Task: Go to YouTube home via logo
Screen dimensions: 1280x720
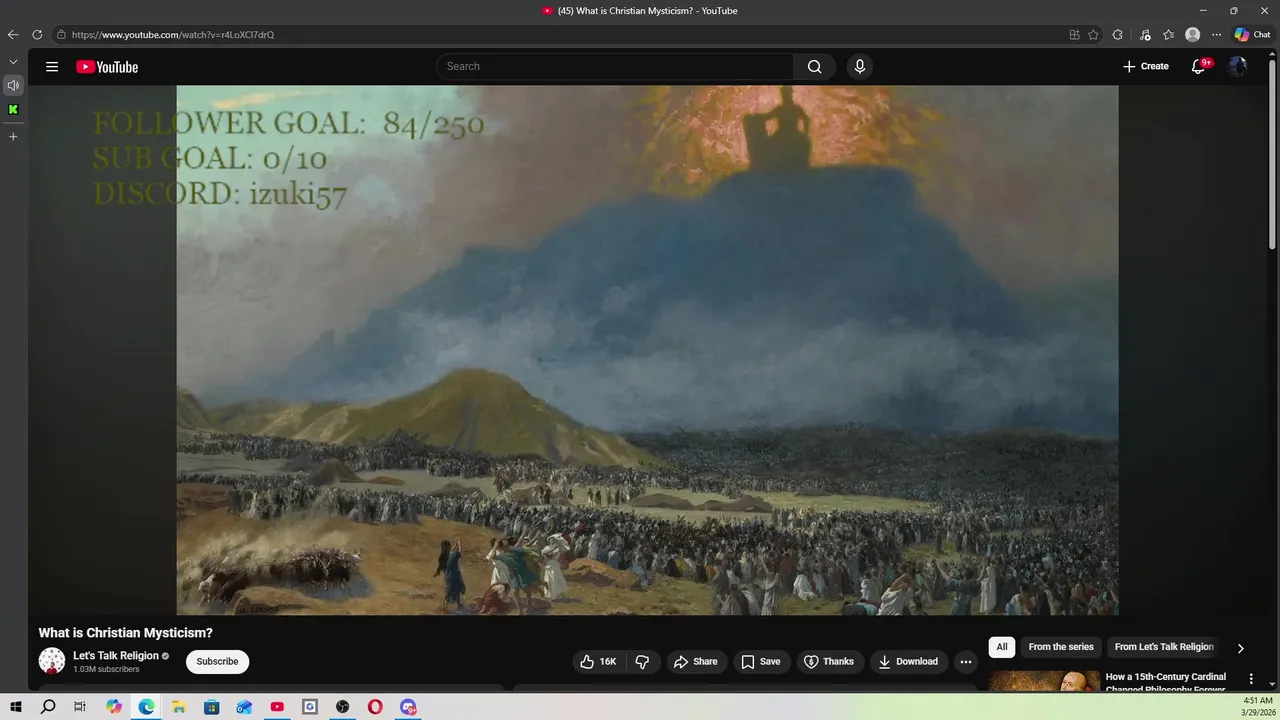Action: [107, 67]
